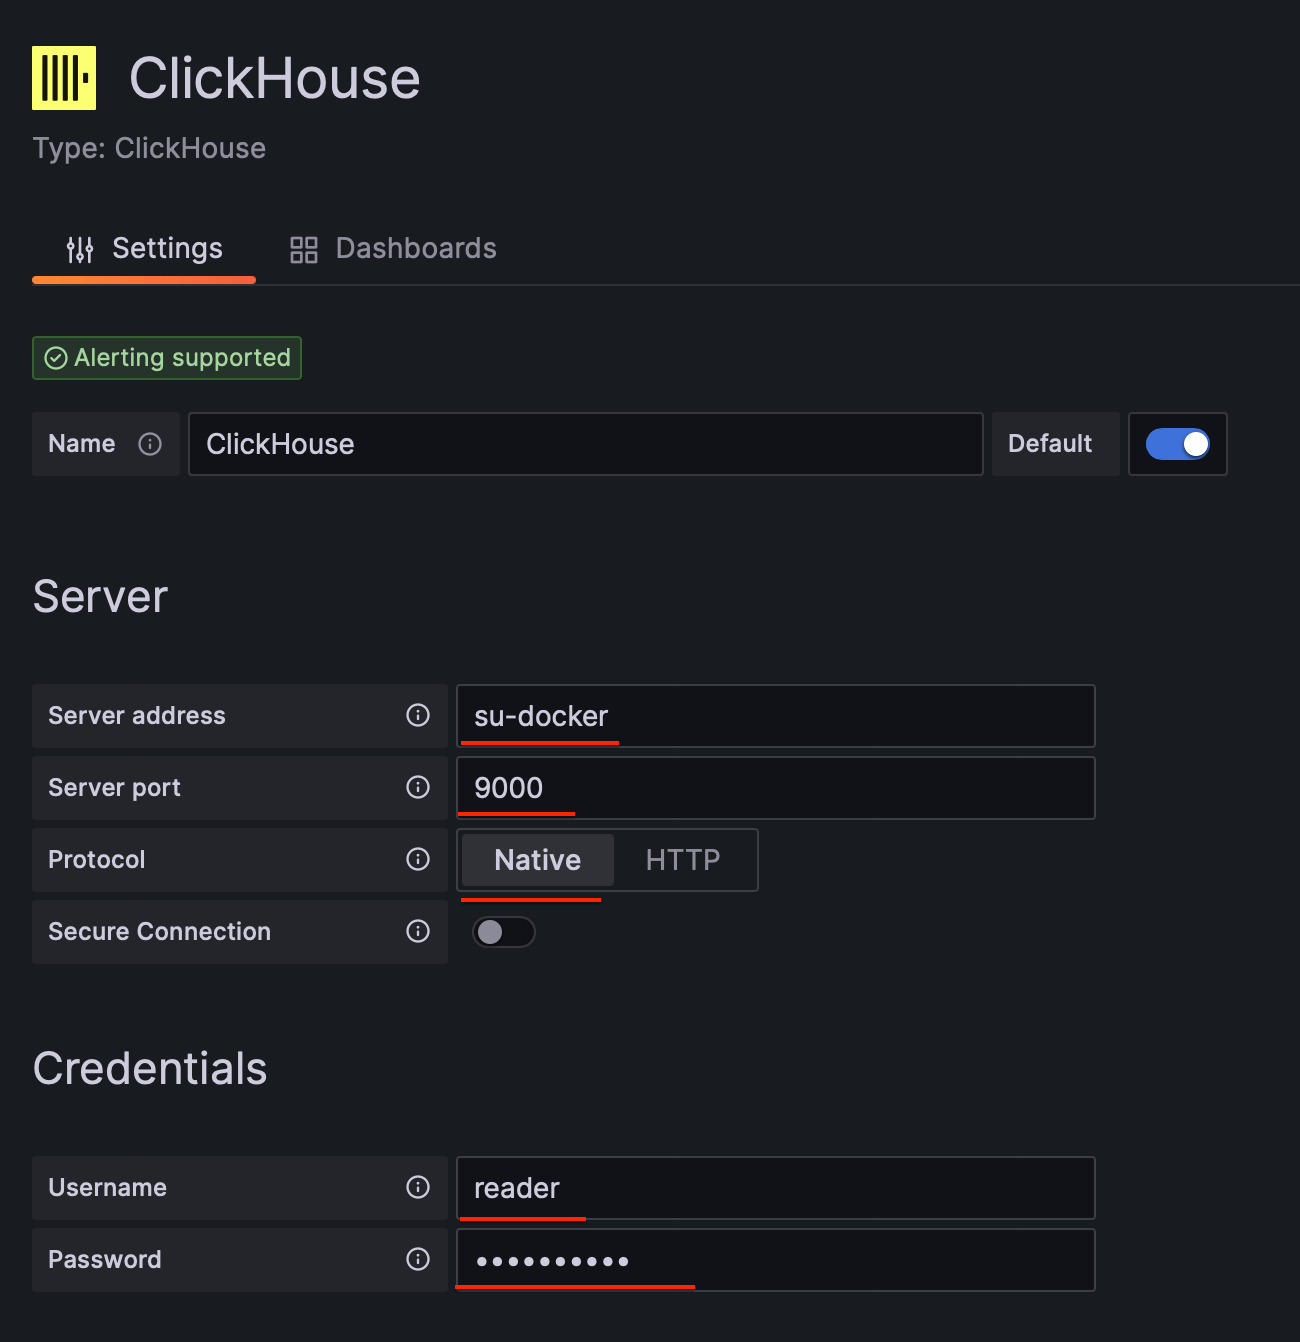Click the info icon next to Name
The image size is (1300, 1342).
[150, 444]
